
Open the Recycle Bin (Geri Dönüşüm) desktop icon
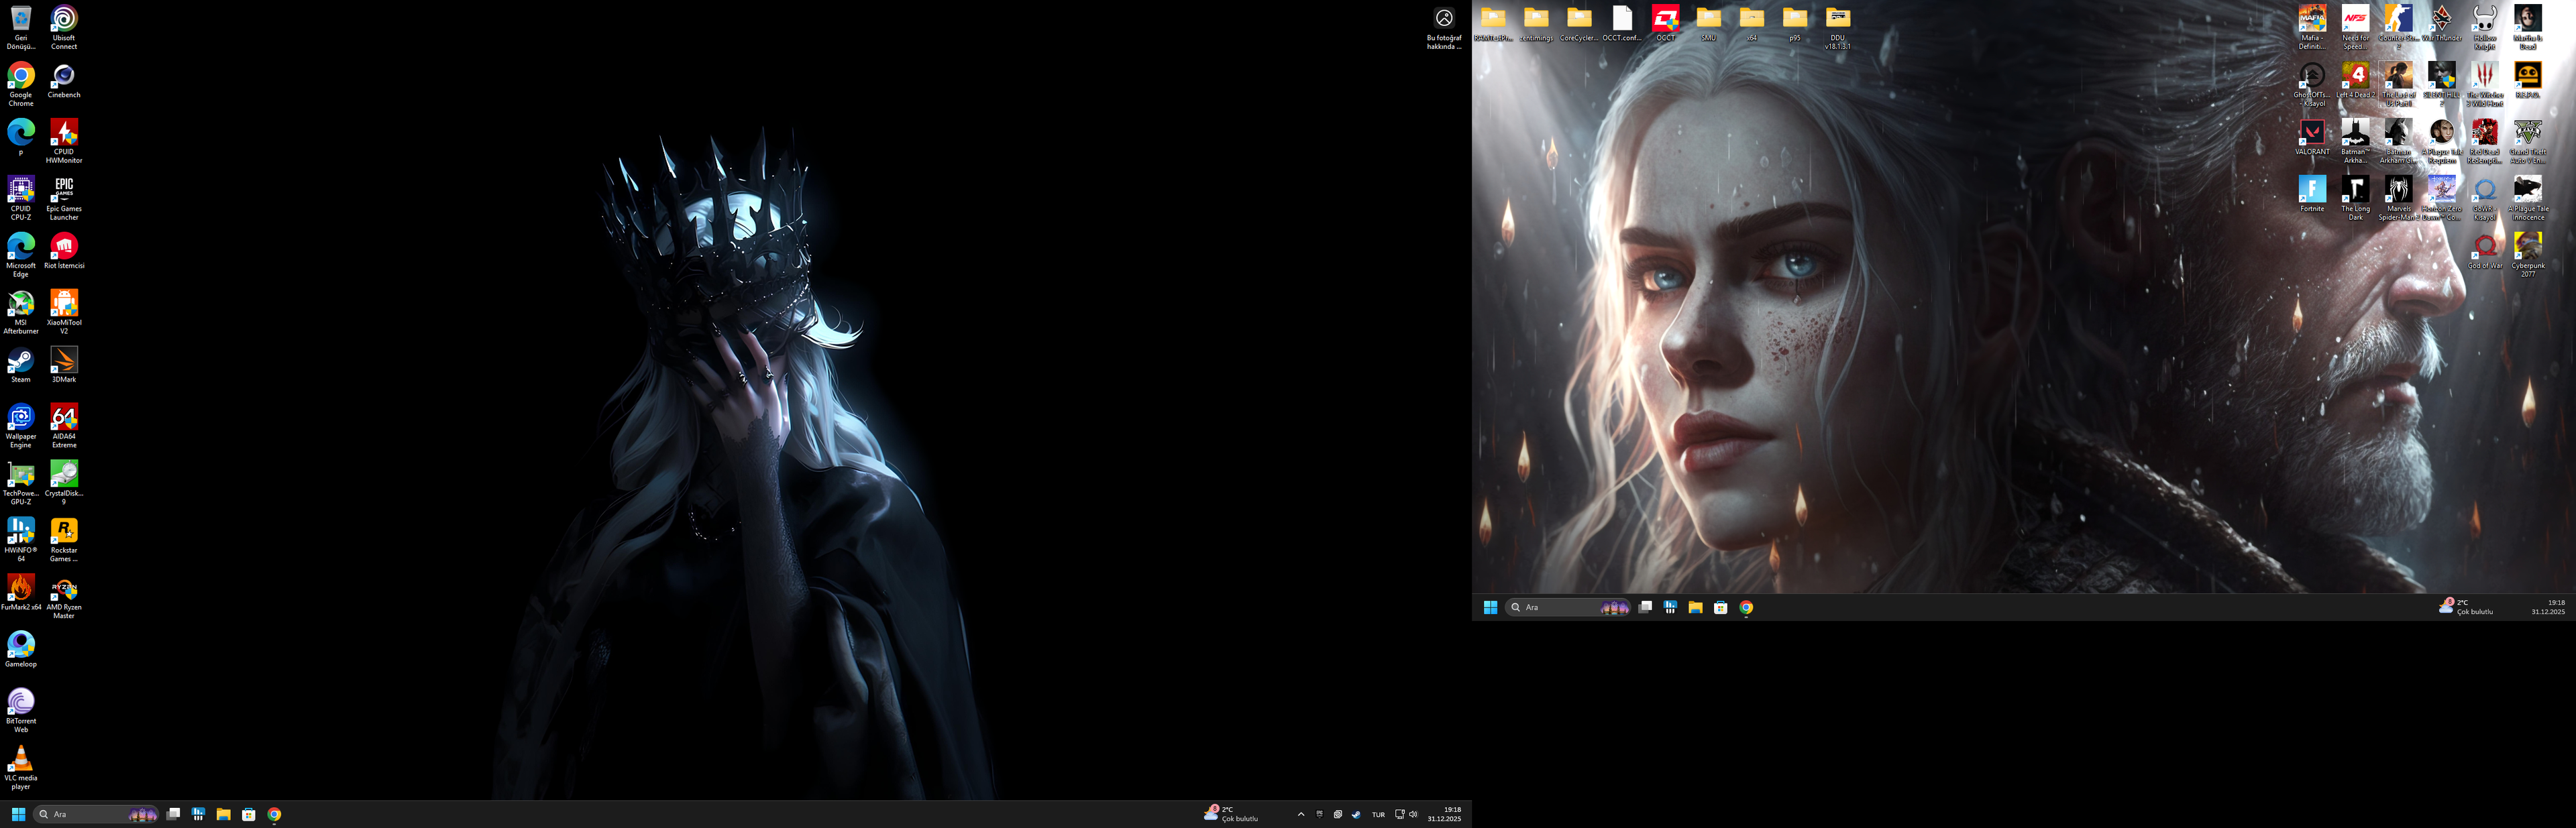point(21,28)
